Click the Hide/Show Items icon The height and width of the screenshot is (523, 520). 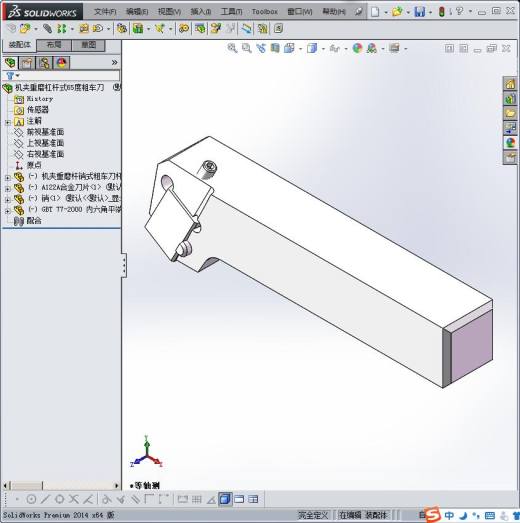(335, 49)
